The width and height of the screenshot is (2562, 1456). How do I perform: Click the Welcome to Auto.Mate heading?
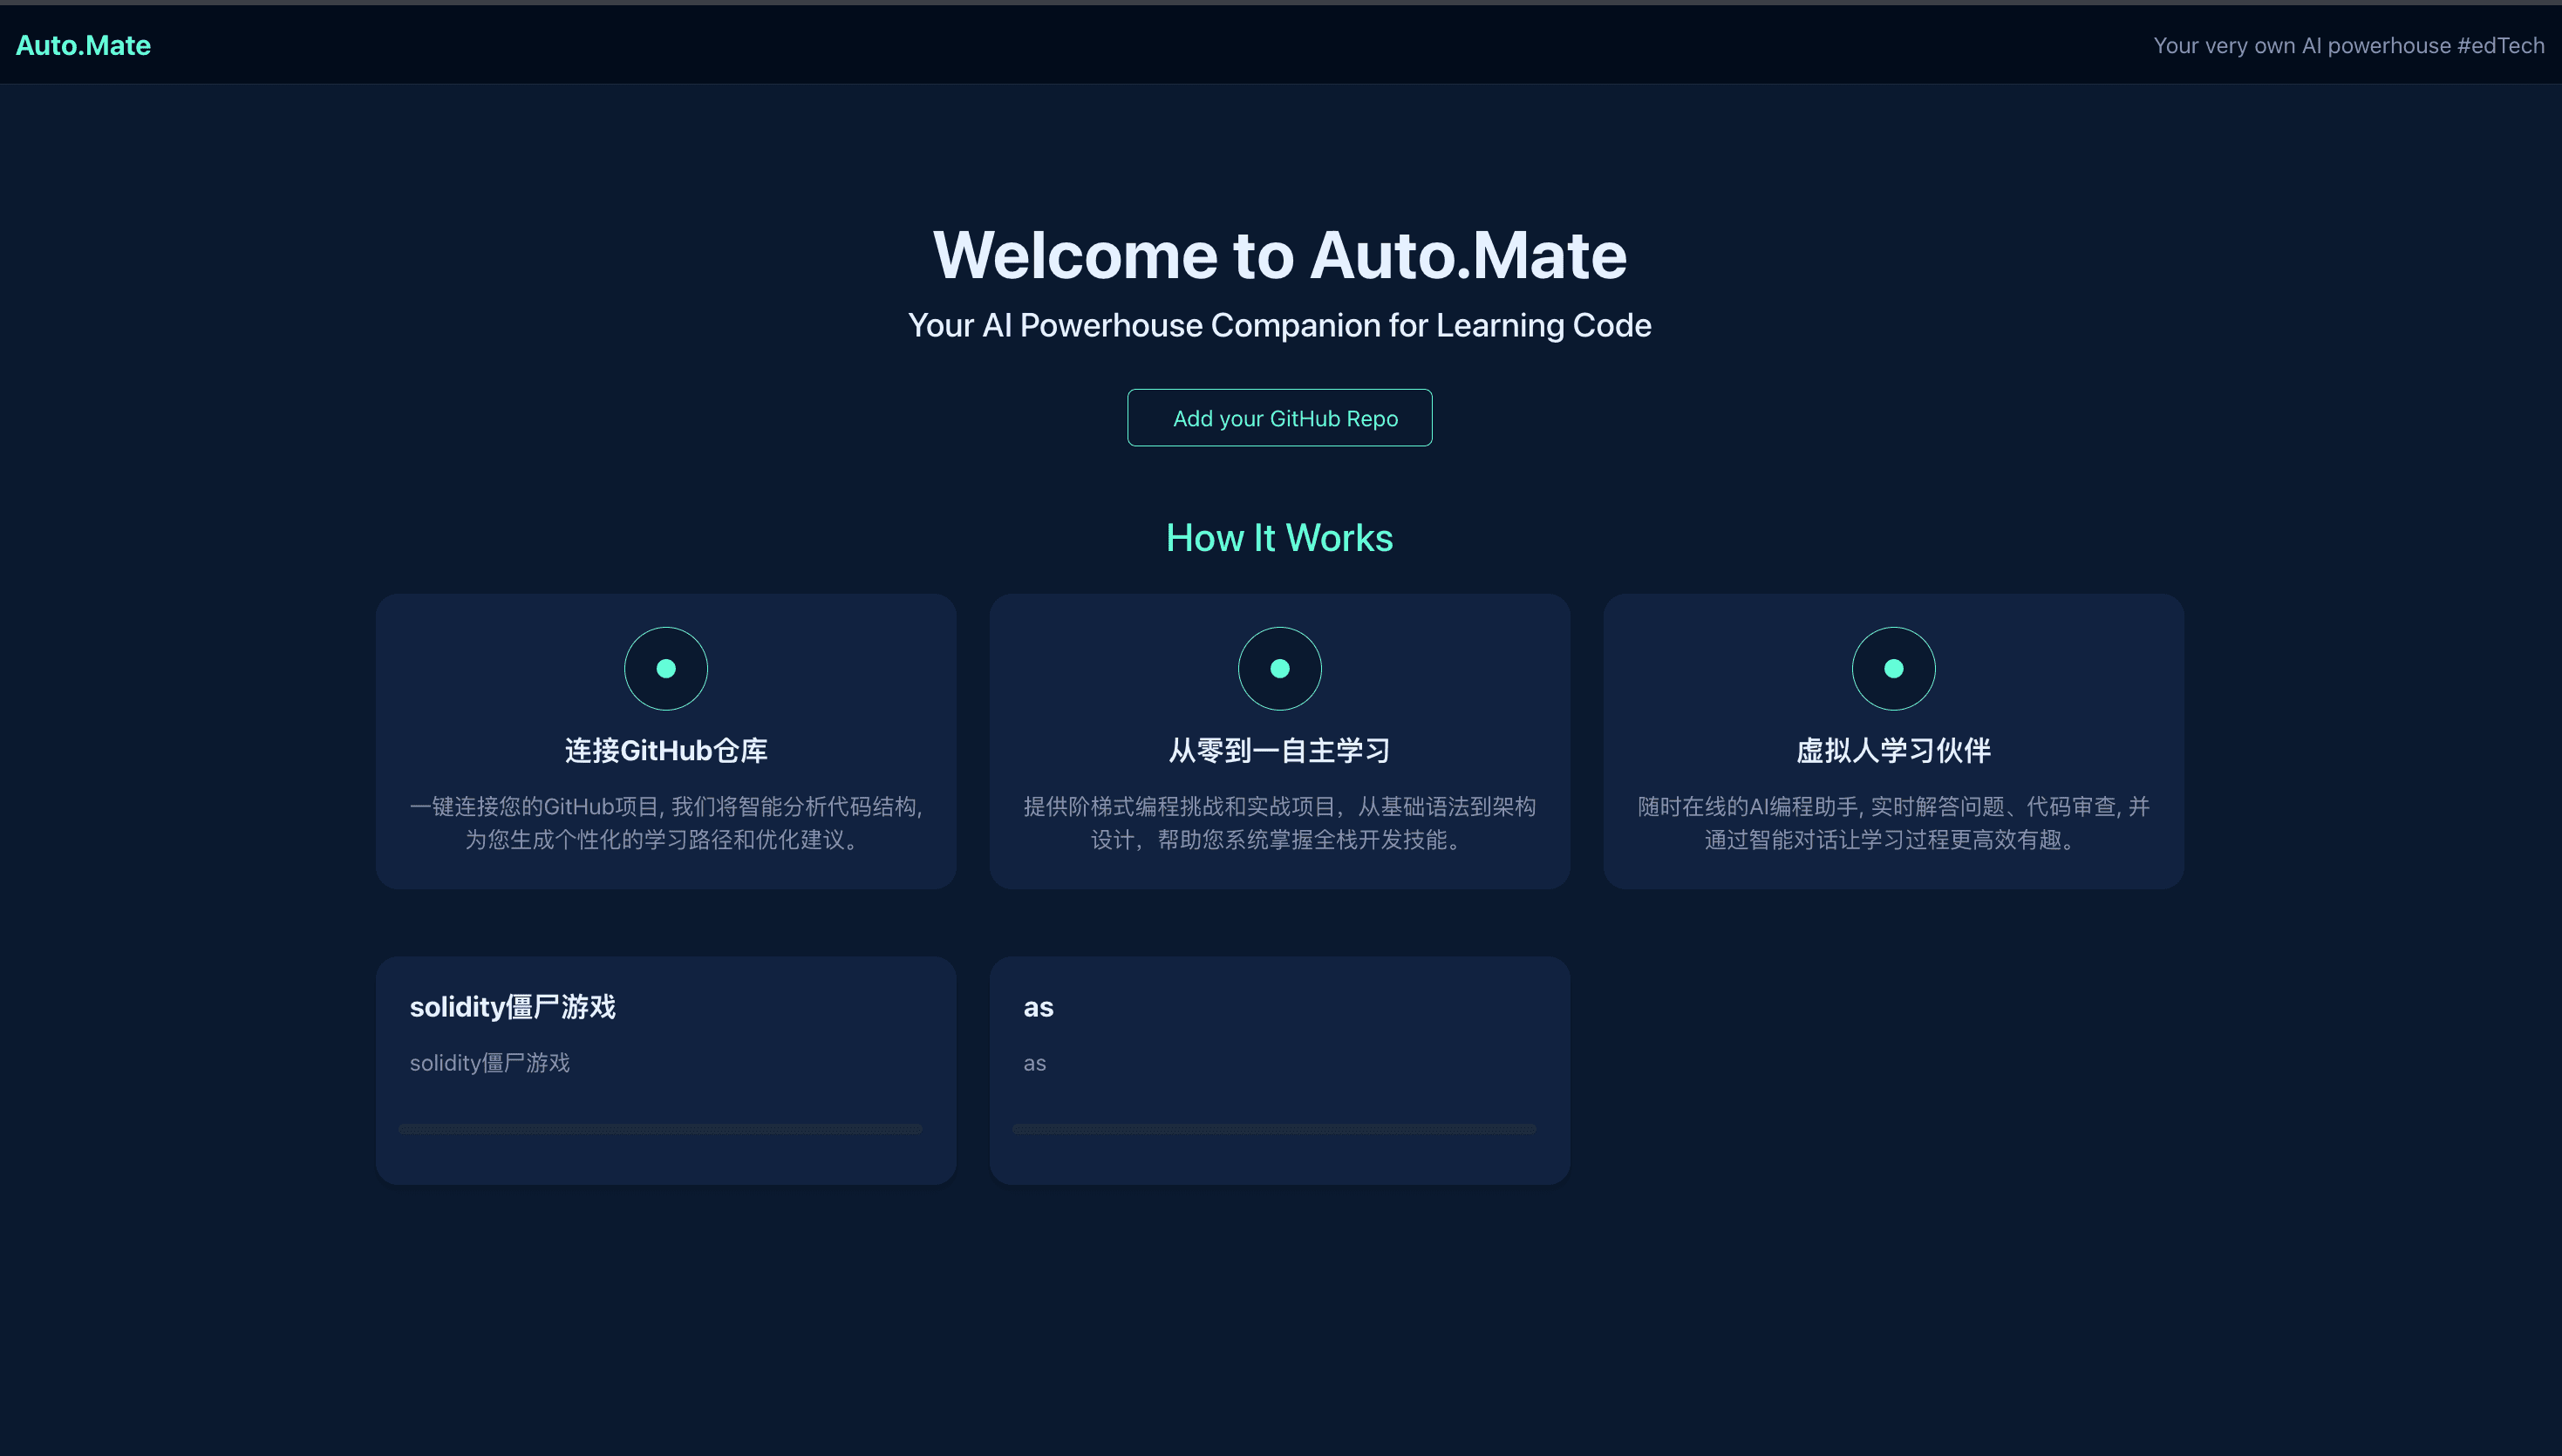(1279, 255)
